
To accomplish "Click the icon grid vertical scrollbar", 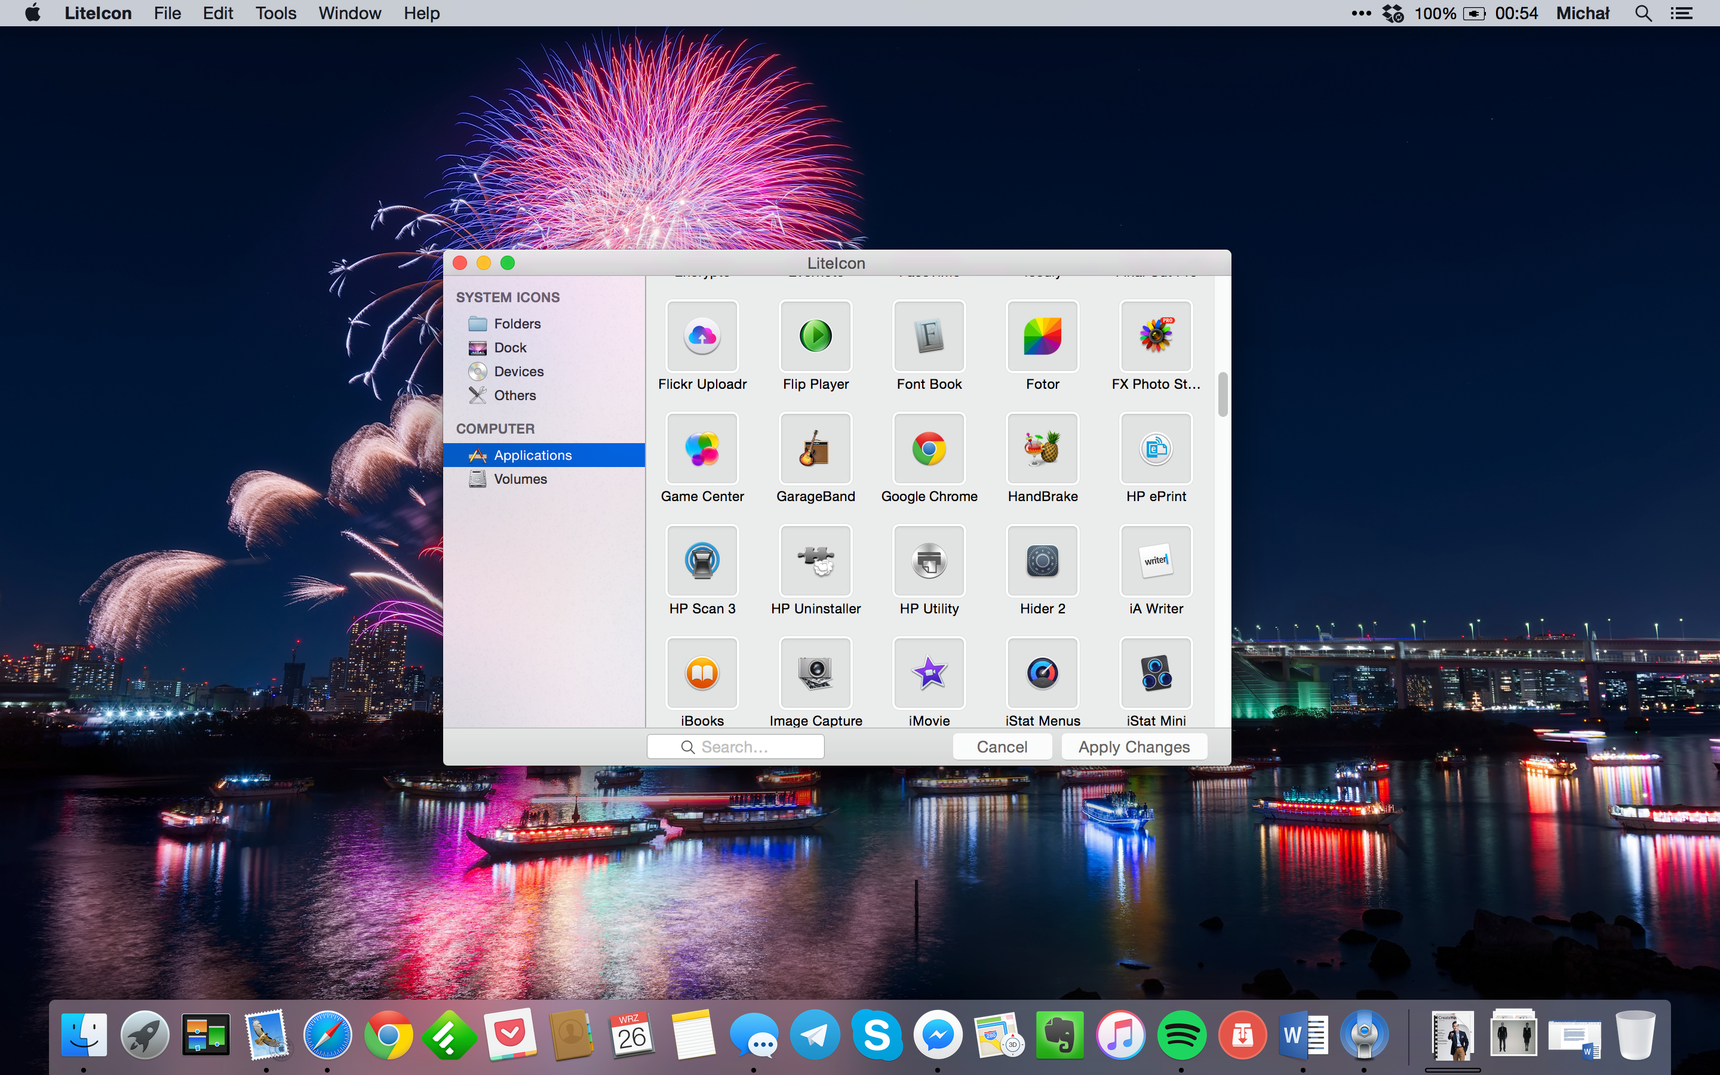I will click(1222, 395).
